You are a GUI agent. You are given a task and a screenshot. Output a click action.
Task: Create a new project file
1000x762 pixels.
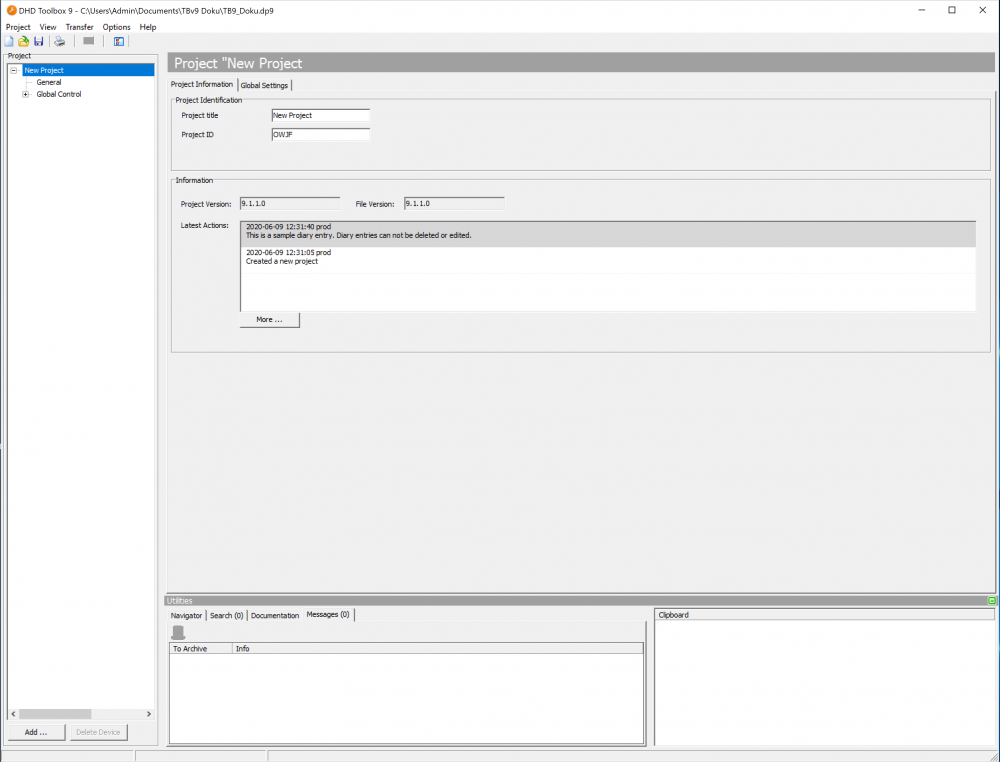[10, 41]
